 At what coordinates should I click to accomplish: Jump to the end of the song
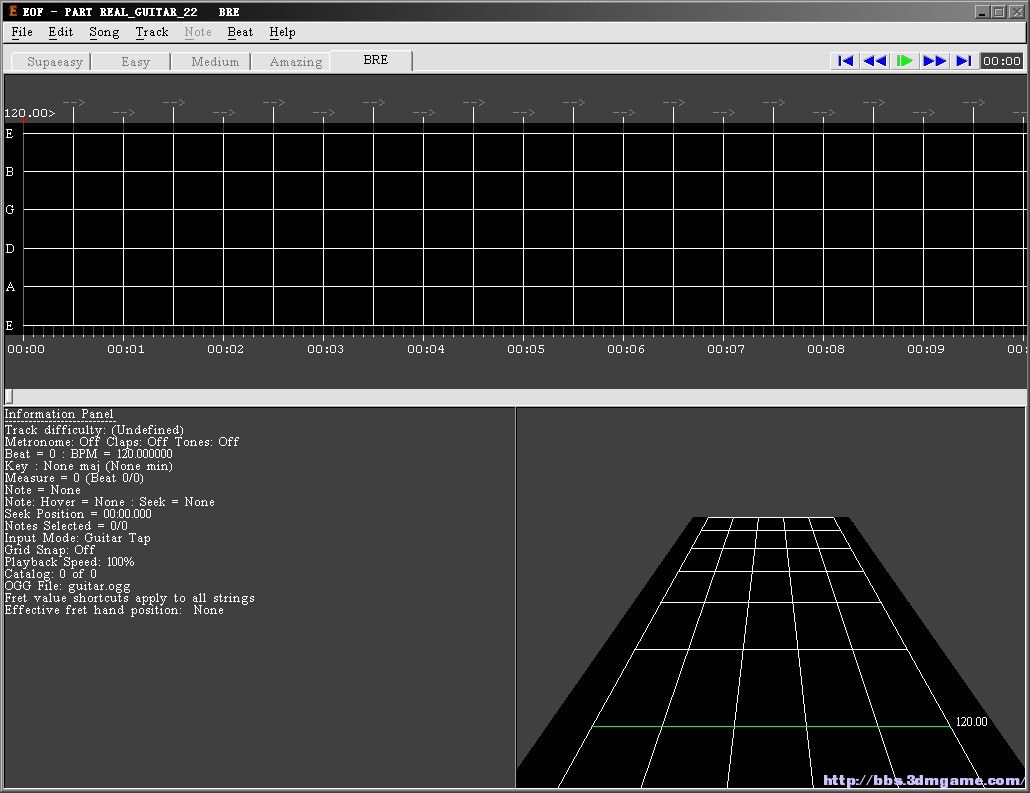964,61
